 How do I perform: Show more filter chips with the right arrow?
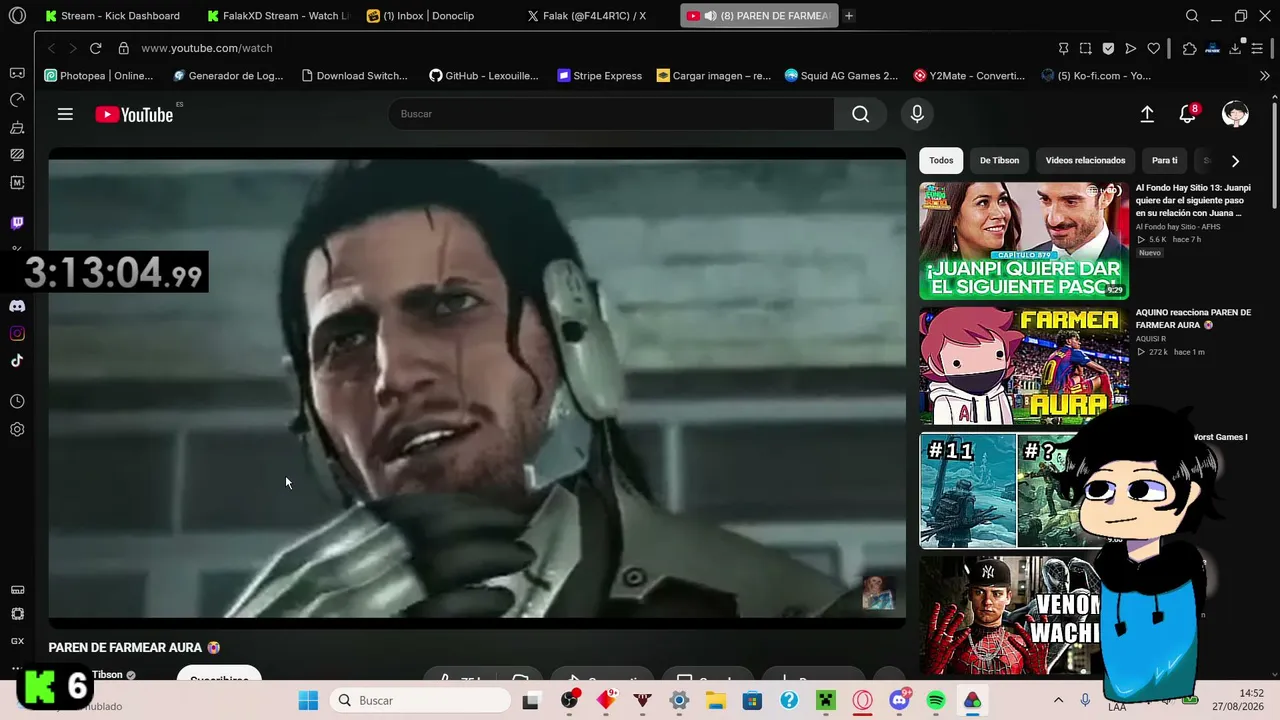coord(1235,161)
